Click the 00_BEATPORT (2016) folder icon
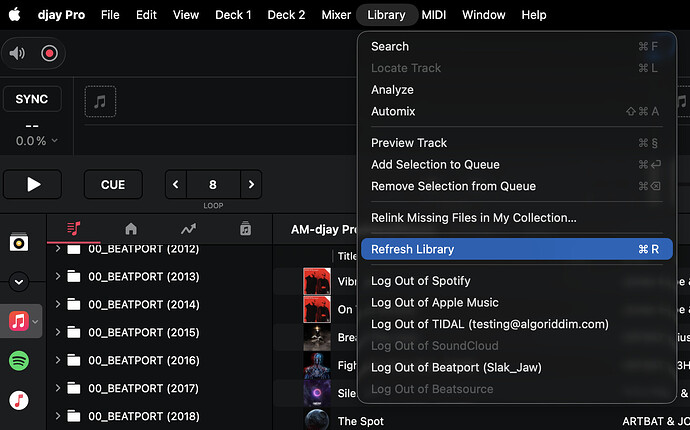The height and width of the screenshot is (430, 690). [x=74, y=360]
